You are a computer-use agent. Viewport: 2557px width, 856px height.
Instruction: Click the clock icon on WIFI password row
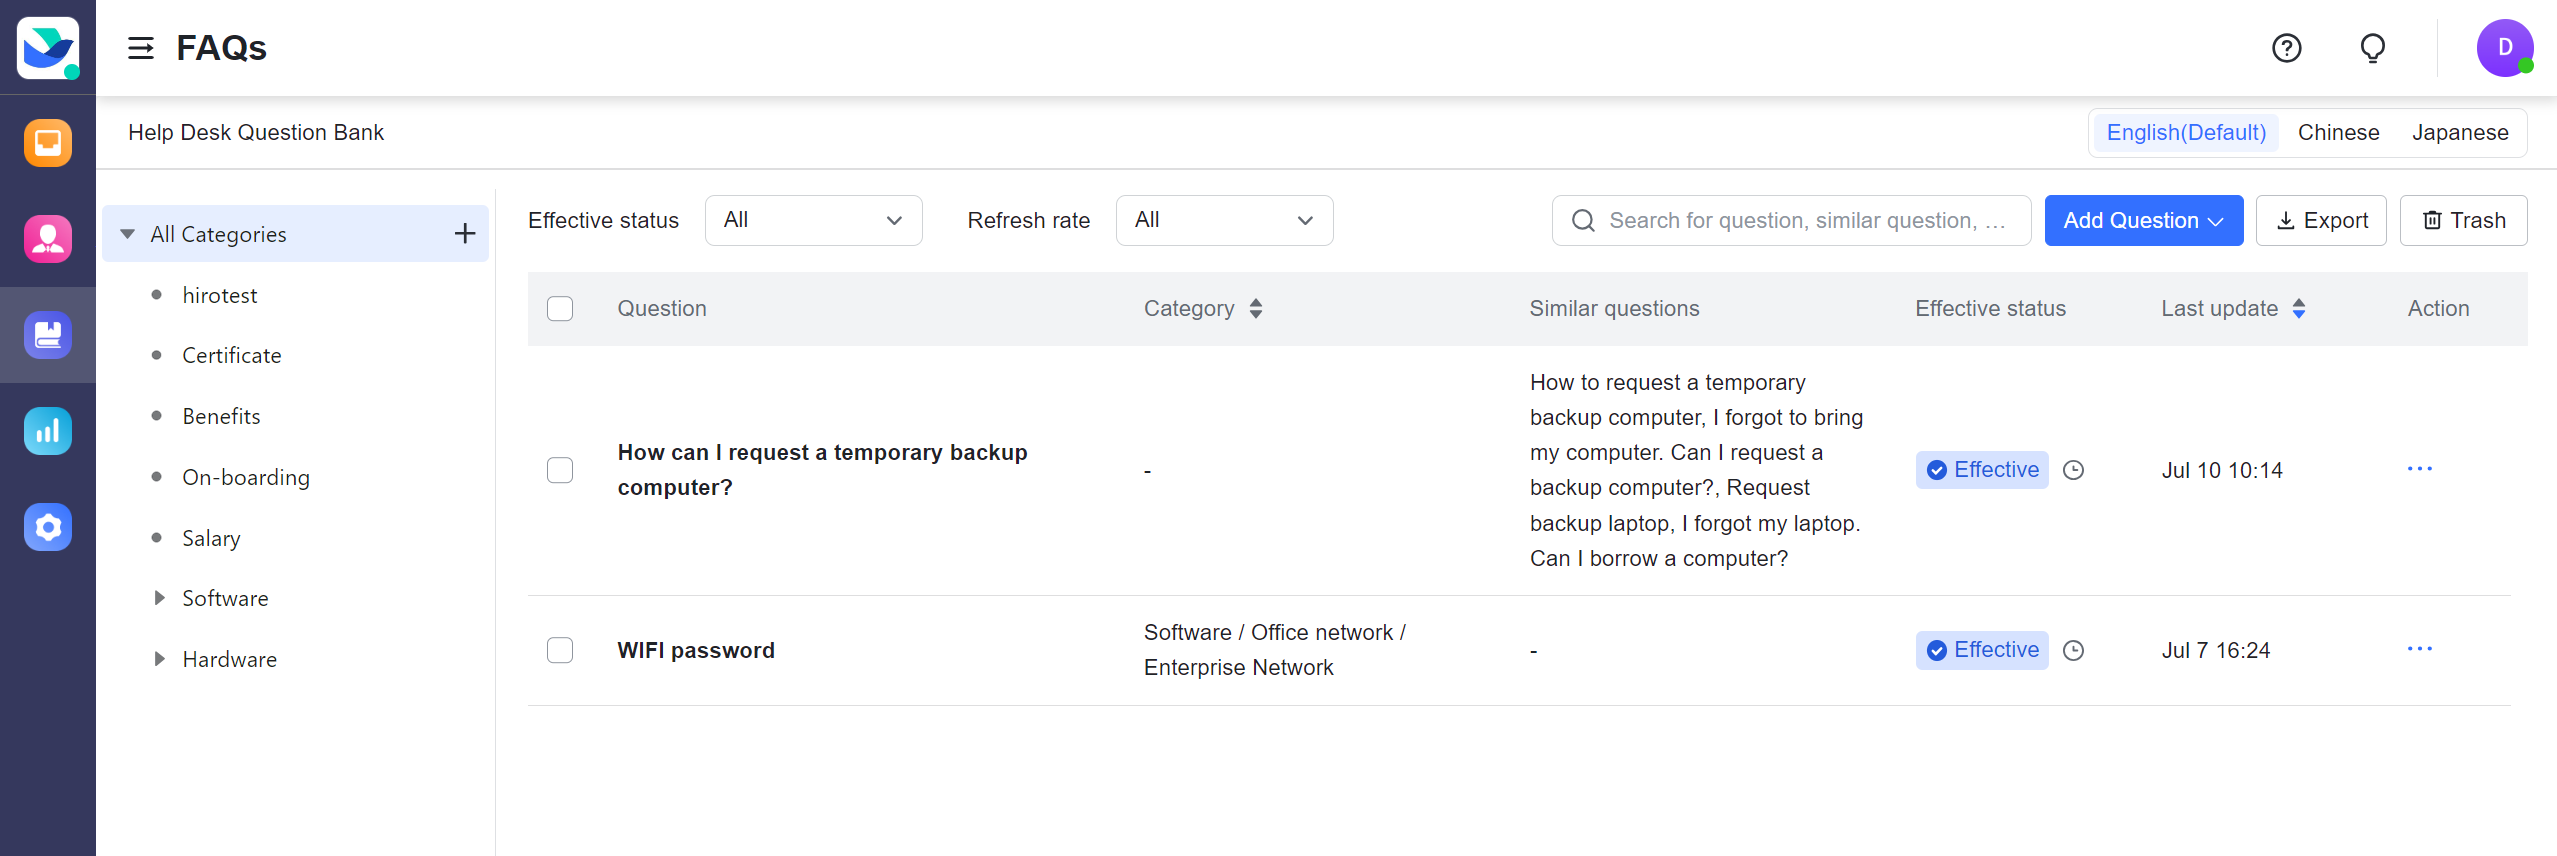(x=2074, y=651)
